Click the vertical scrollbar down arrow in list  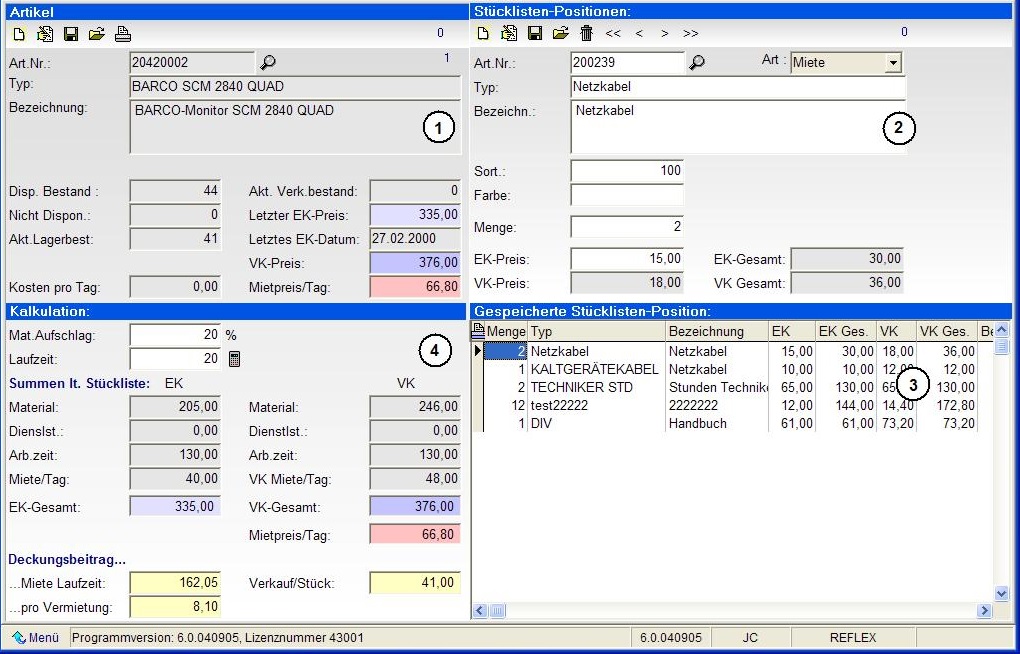(x=1002, y=593)
